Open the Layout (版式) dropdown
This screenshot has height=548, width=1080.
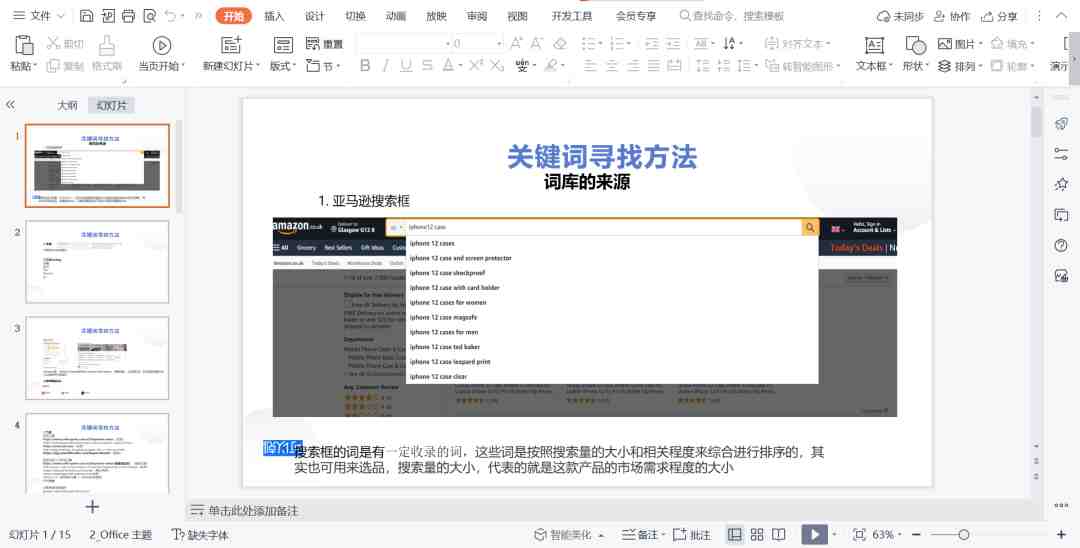282,66
